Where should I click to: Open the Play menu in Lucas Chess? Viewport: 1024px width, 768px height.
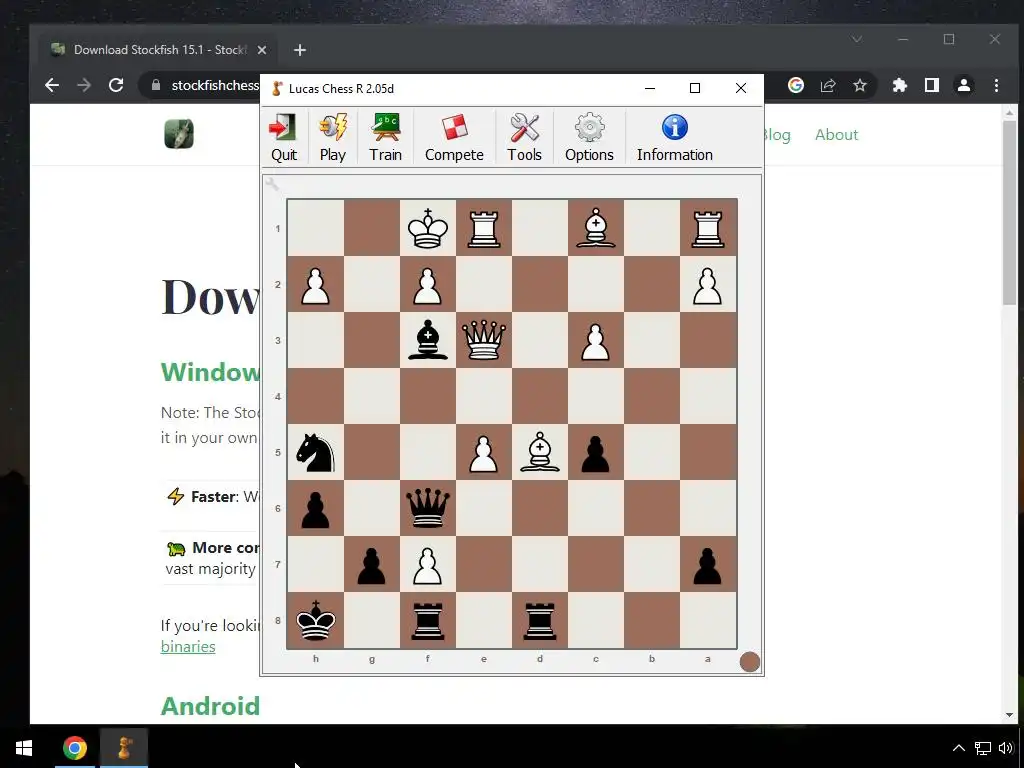(x=332, y=138)
